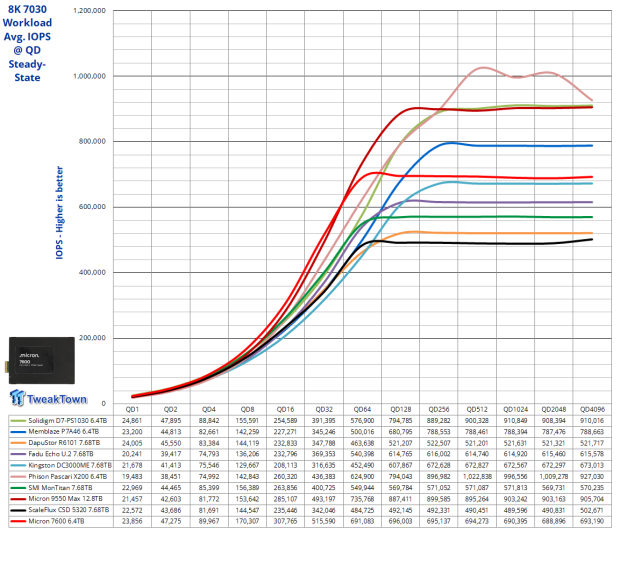Click the Memblaze QD4096 value 788,663
The height and width of the screenshot is (568, 620).
click(x=592, y=432)
